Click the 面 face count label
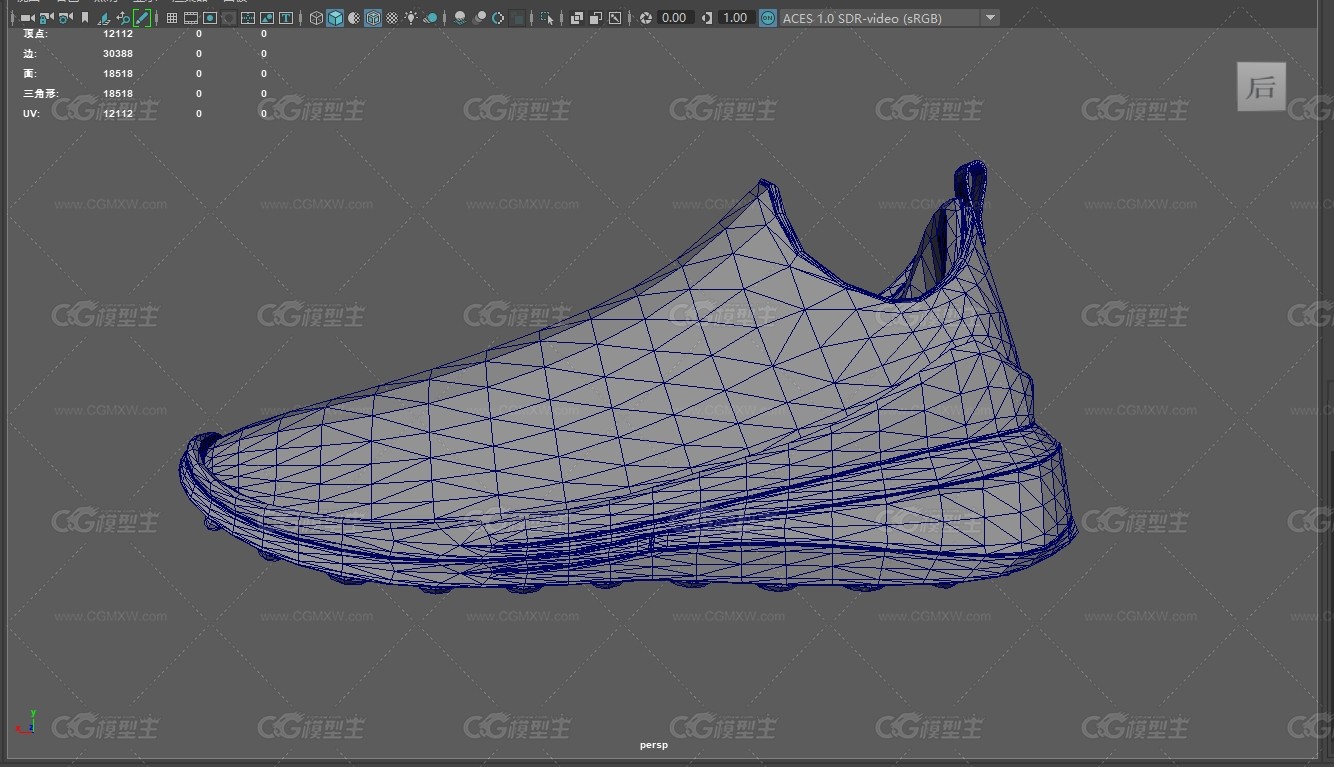Image resolution: width=1334 pixels, height=767 pixels. click(x=30, y=74)
